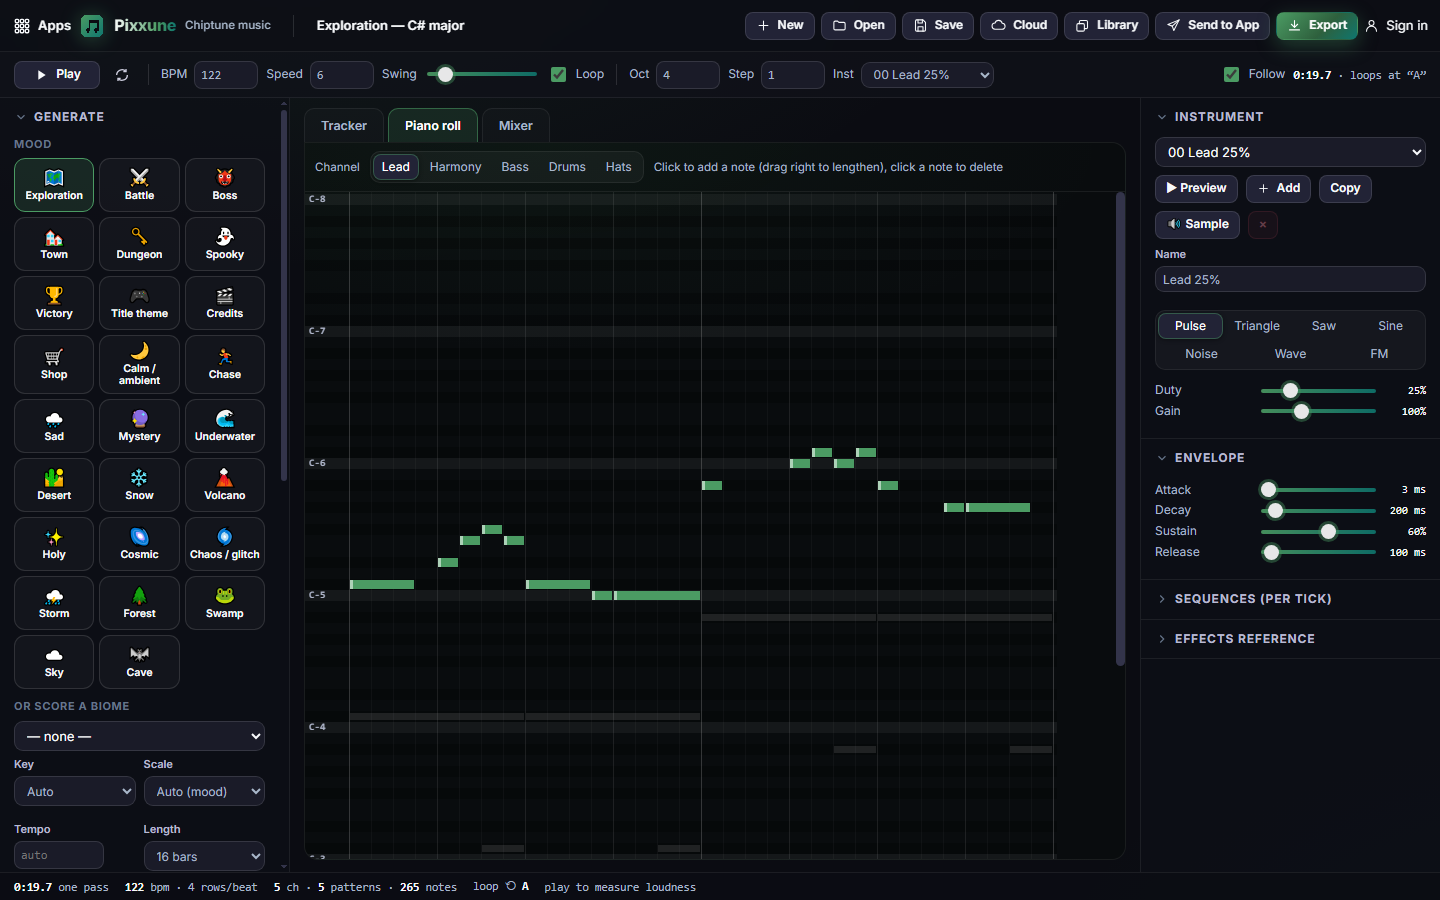This screenshot has width=1440, height=900.
Task: Select the Shop cart mood
Action: click(54, 365)
